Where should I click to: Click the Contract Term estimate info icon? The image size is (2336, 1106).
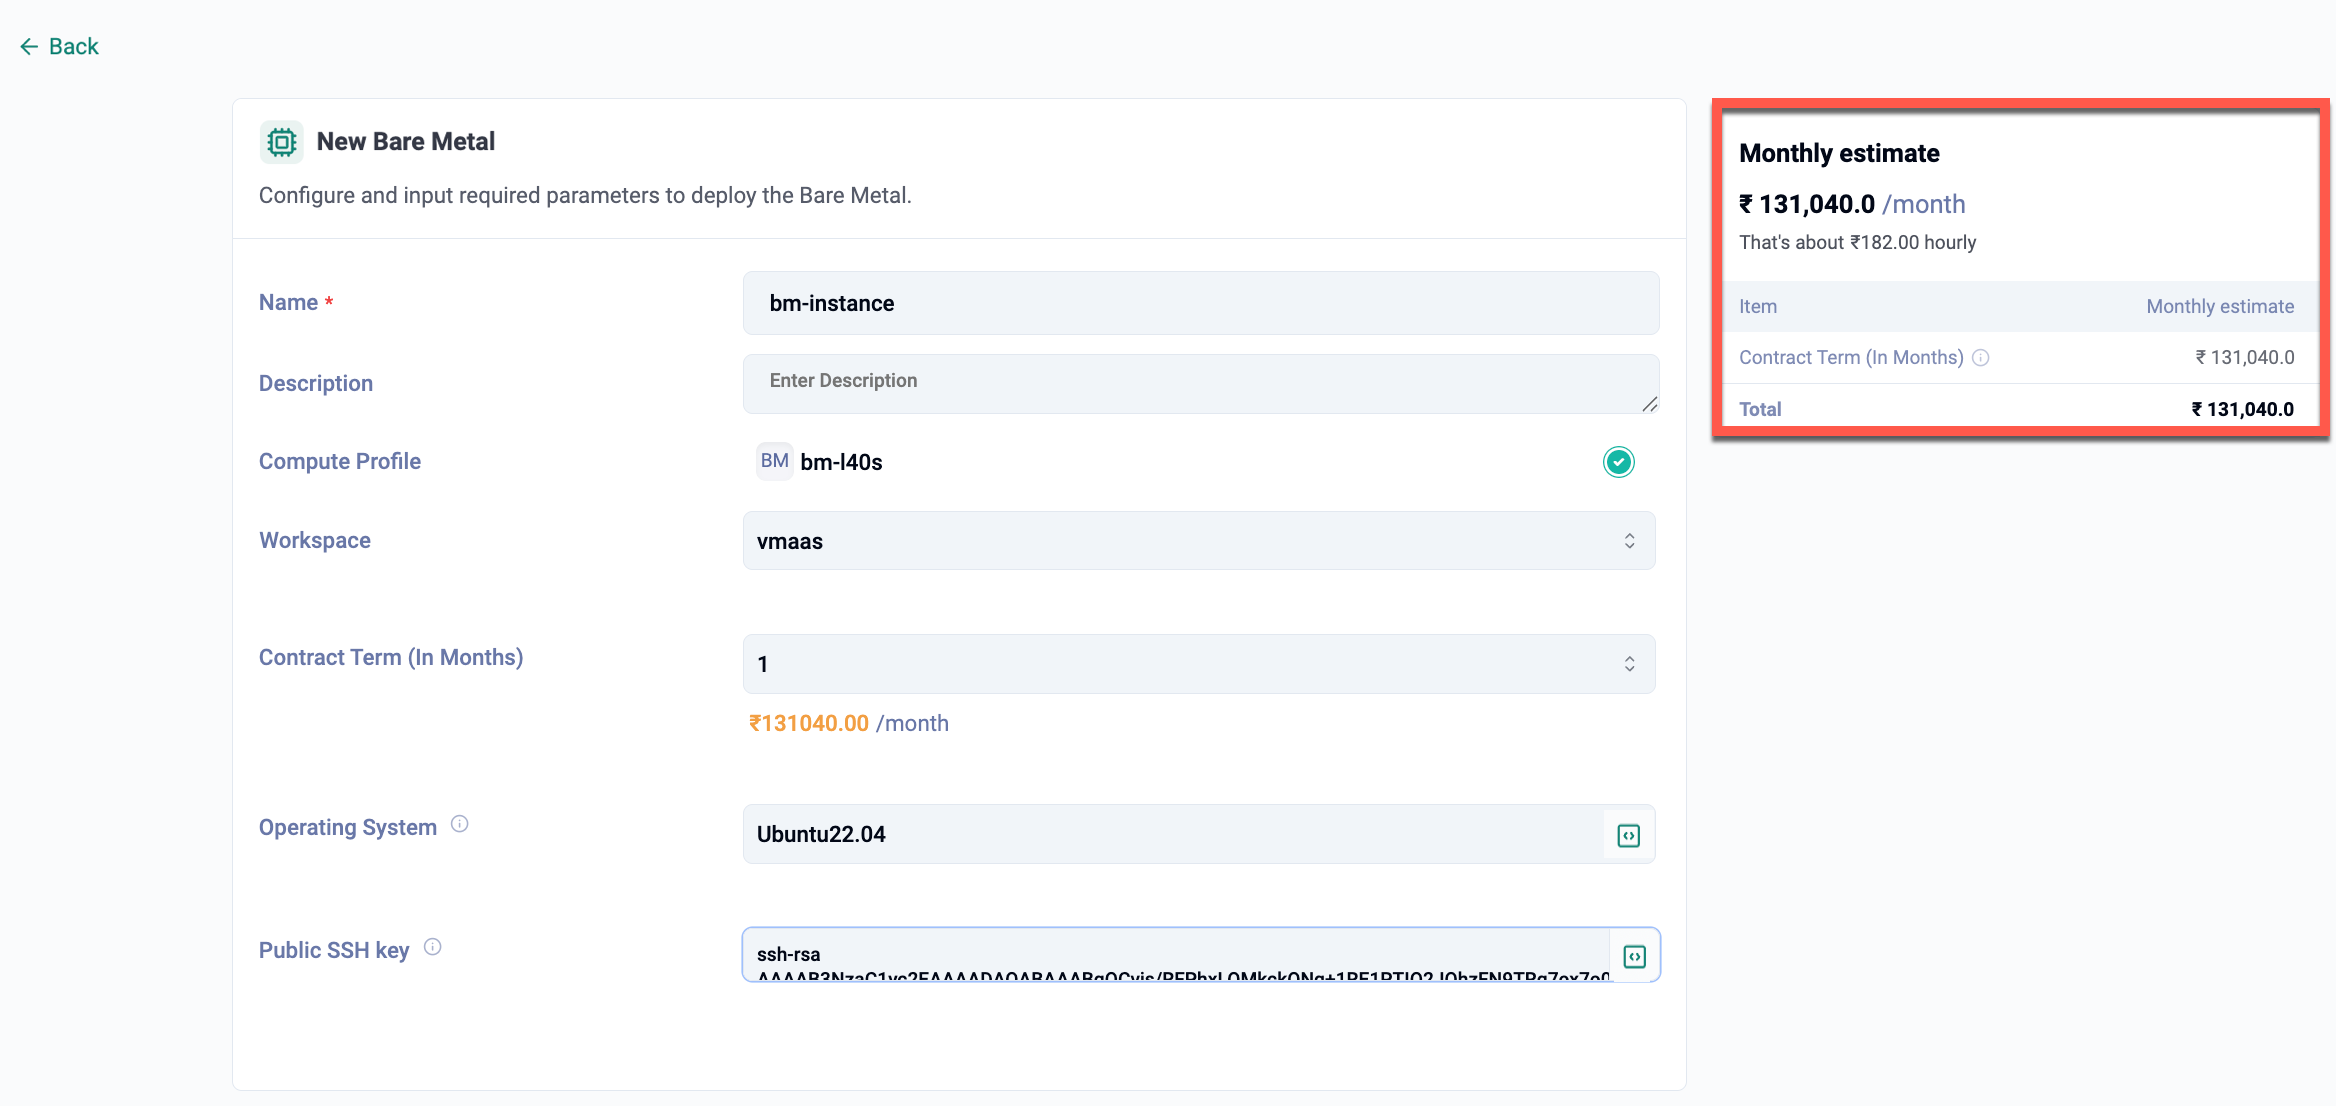coord(1980,357)
